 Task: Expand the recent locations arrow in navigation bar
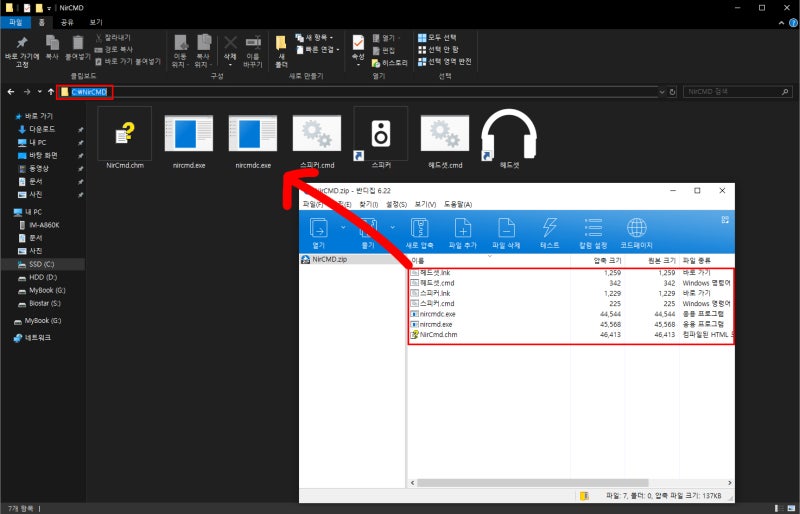coord(39,92)
